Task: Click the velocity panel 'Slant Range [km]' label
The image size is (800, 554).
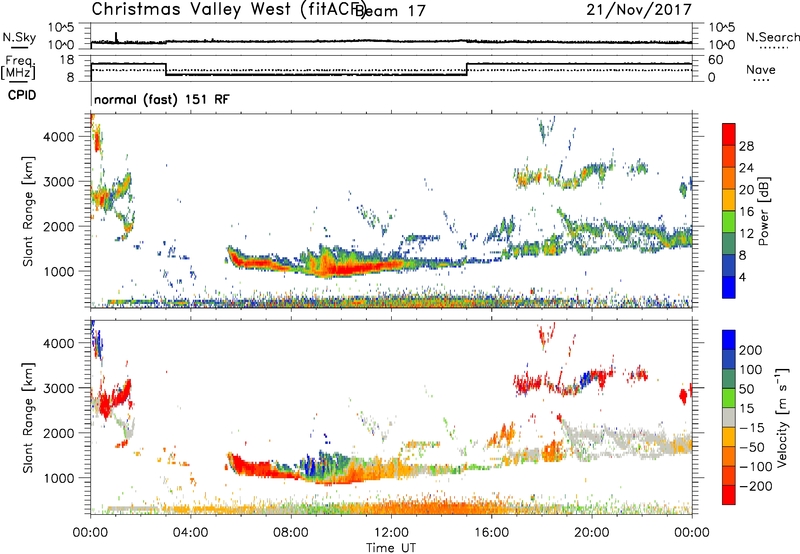Action: [x=28, y=417]
